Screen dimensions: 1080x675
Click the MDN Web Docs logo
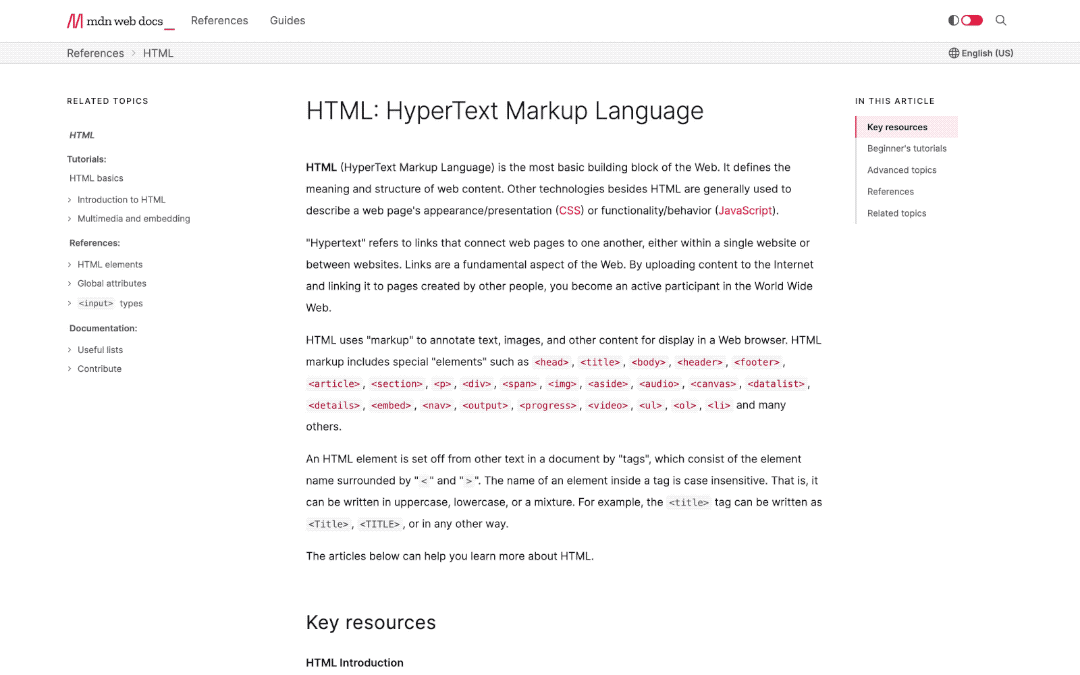coord(120,21)
